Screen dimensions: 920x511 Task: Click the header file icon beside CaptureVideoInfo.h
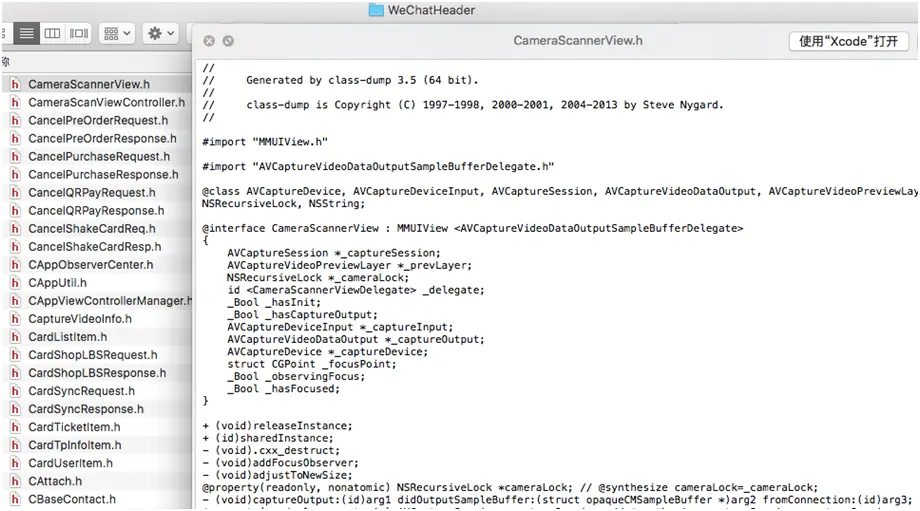point(15,319)
